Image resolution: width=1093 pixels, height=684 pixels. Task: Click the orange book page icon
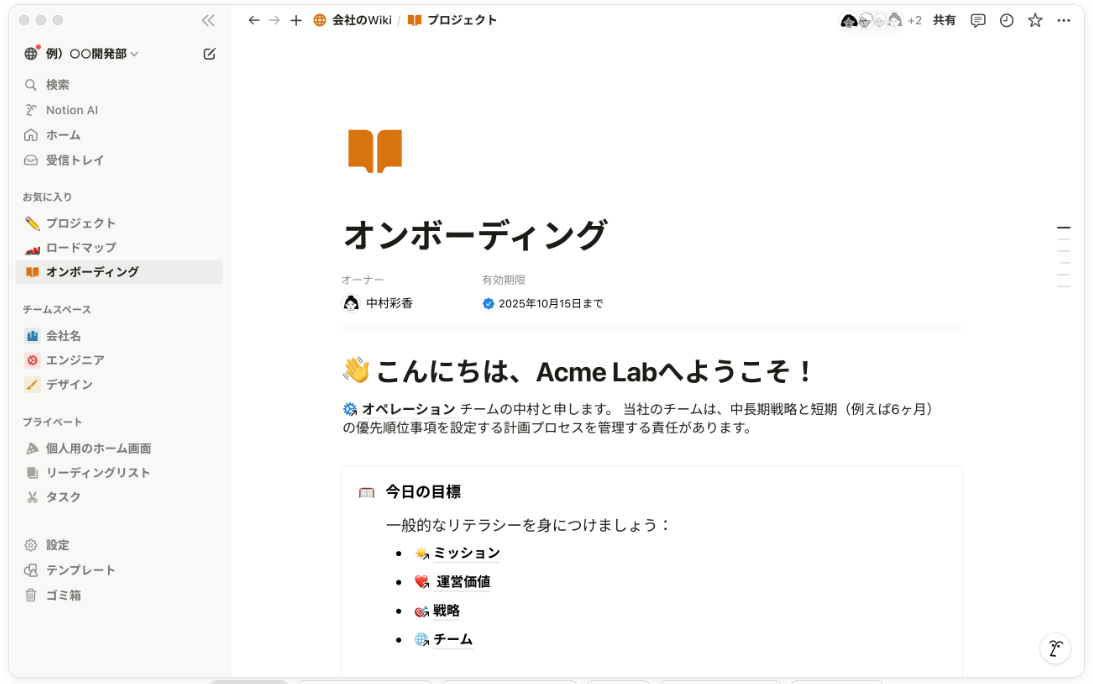click(x=375, y=151)
